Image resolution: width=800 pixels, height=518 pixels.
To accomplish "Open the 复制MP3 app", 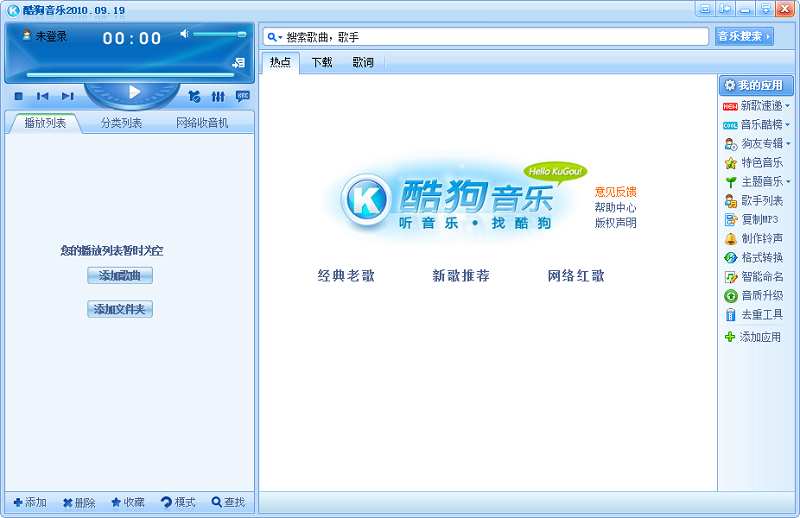I will 752,219.
